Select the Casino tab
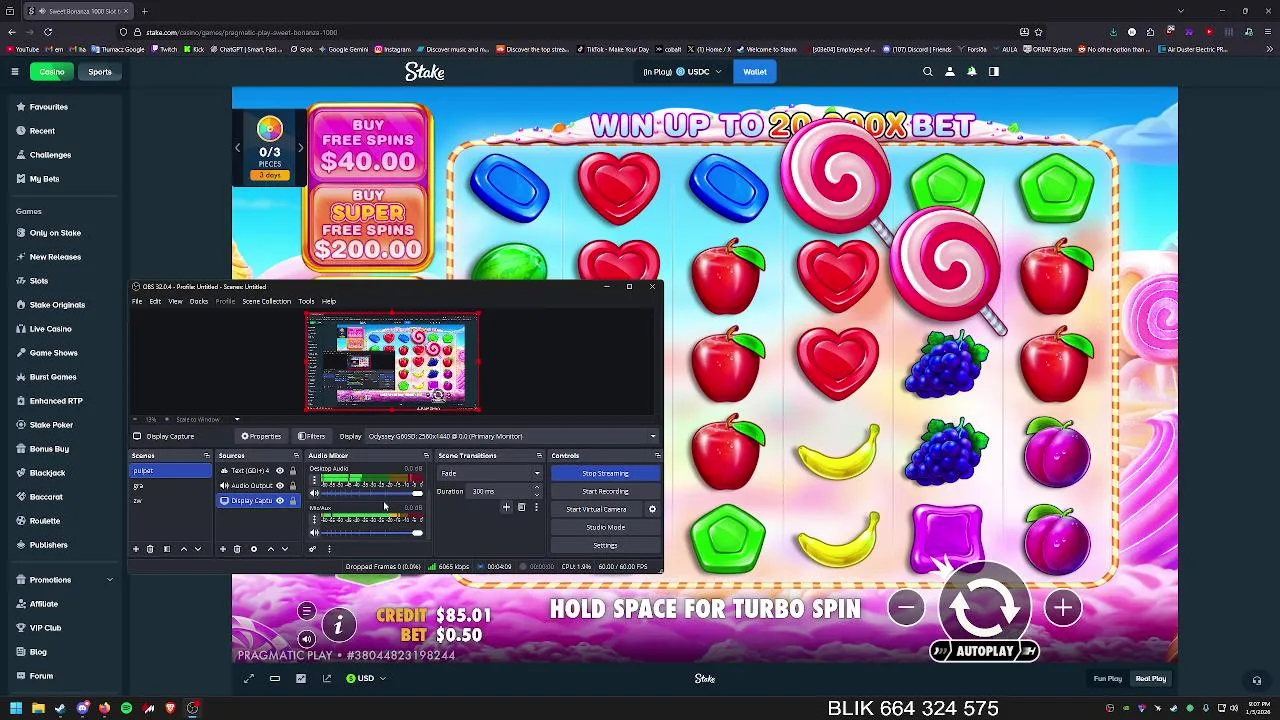The width and height of the screenshot is (1280, 720). [x=52, y=72]
